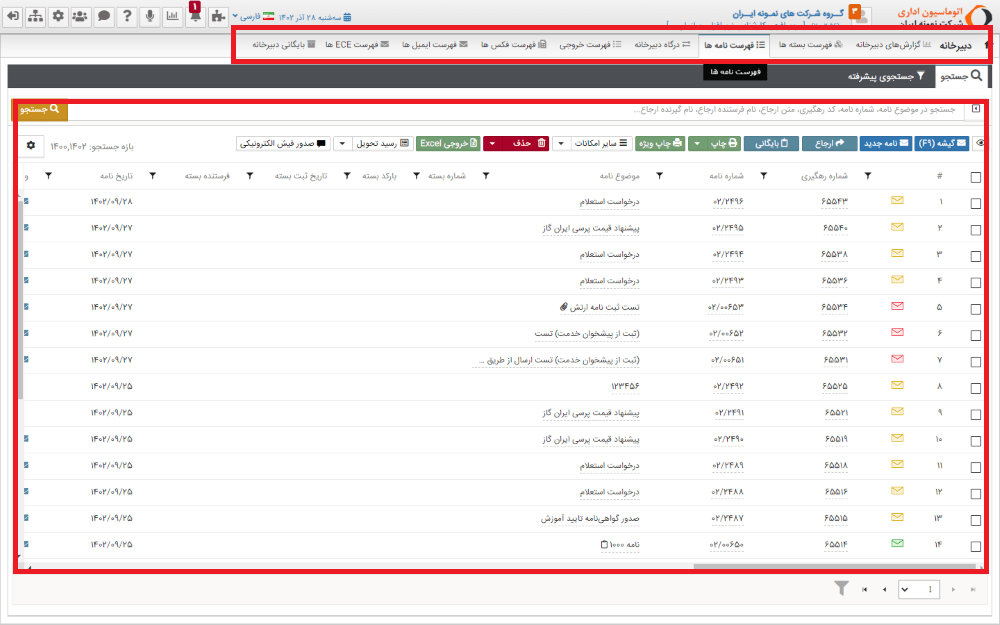Tick the select-all checkbox in table header
This screenshot has width=1000, height=625.
(977, 175)
